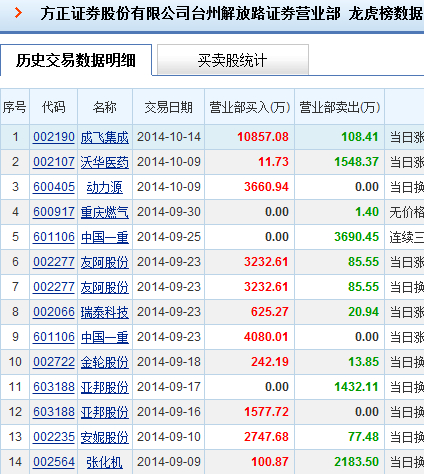
Task: Open stock code 002107 link
Action: [54, 162]
